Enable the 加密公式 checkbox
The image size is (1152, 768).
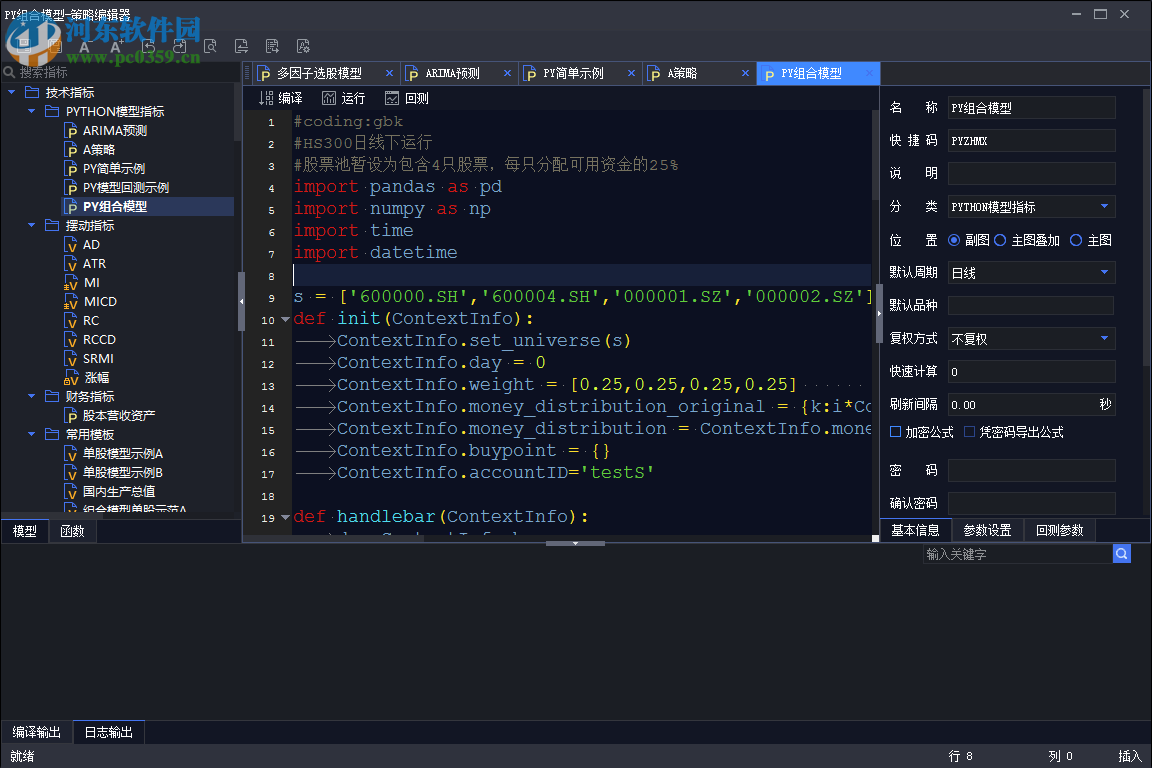pos(896,432)
